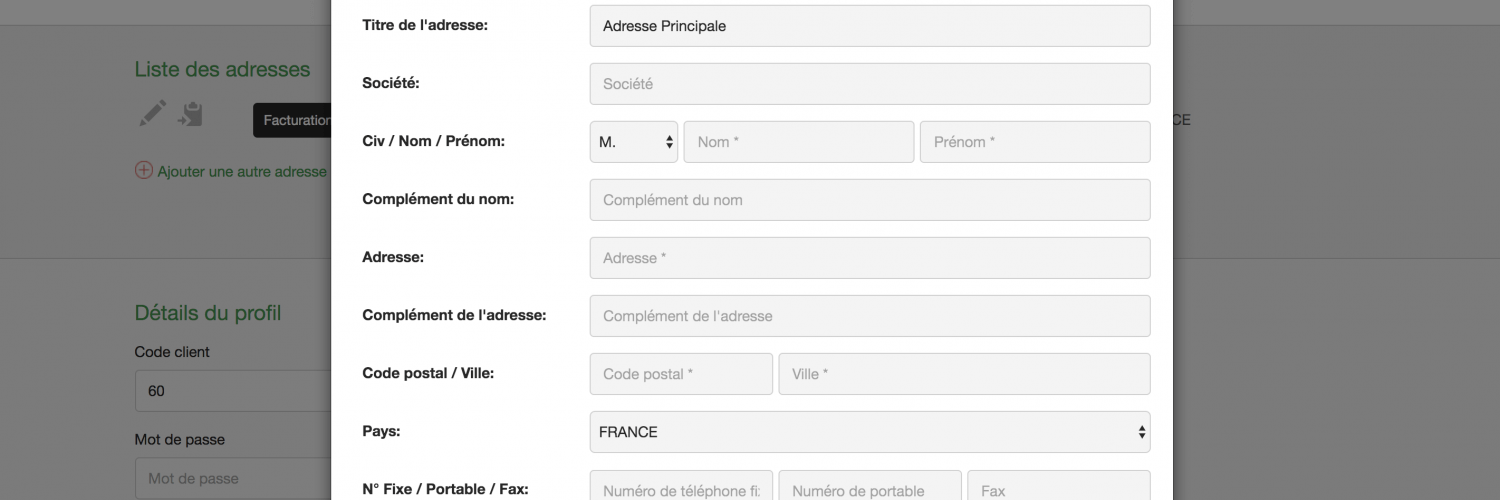Focus the Numéro de portable field
Viewport: 1500px width, 500px height.
click(869, 489)
